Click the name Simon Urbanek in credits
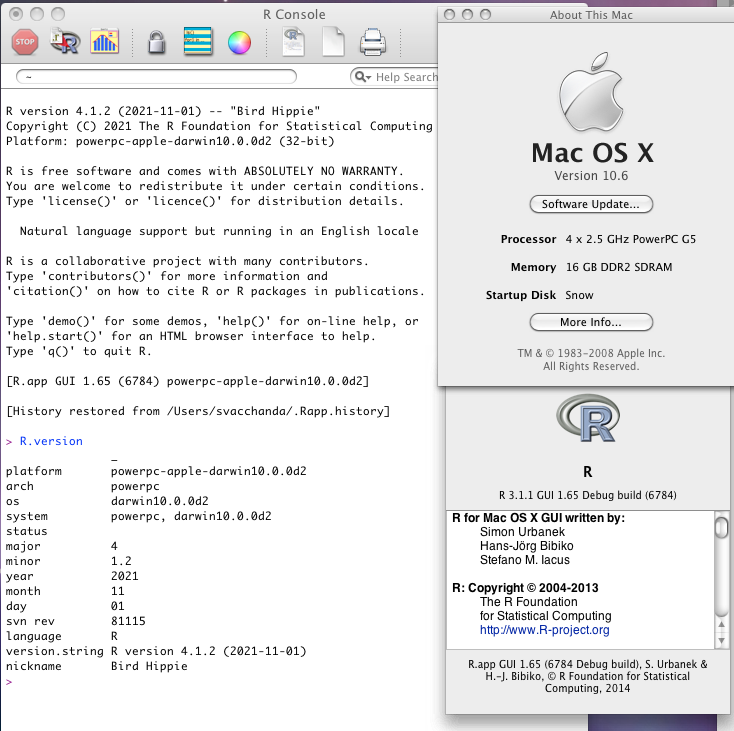The width and height of the screenshot is (734, 731). pyautogui.click(x=522, y=532)
